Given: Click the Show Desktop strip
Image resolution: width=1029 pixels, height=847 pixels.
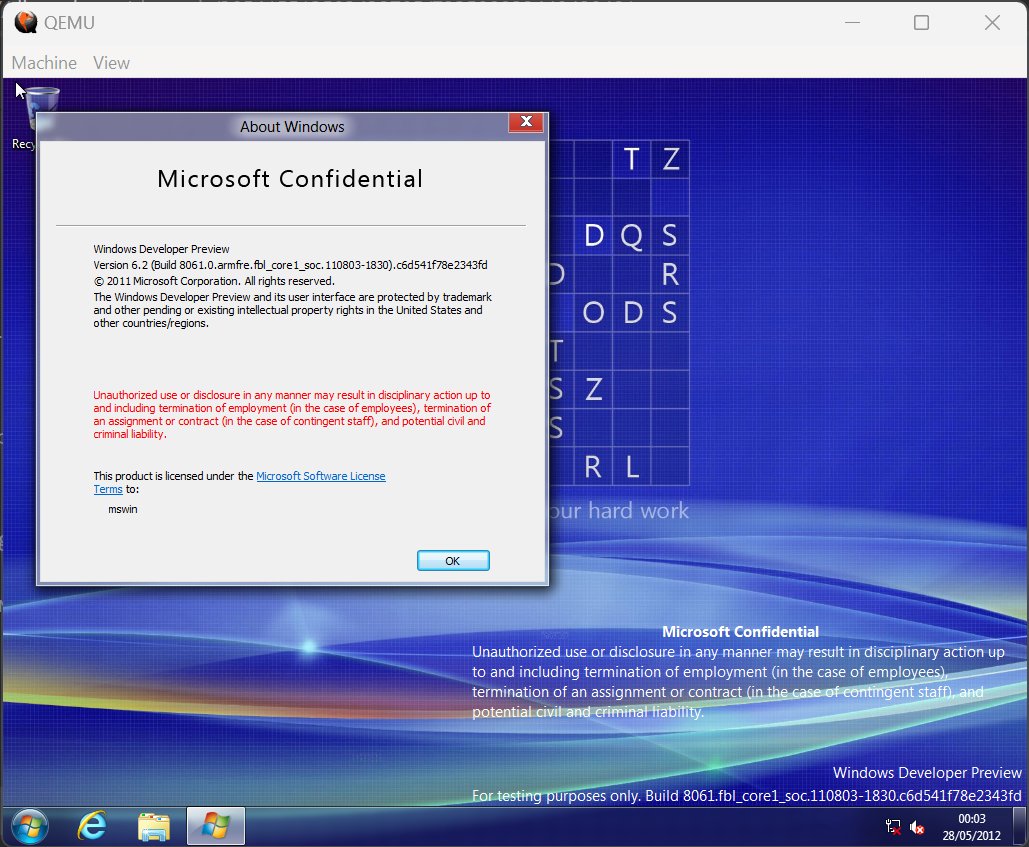Looking at the screenshot, I should (x=1019, y=826).
